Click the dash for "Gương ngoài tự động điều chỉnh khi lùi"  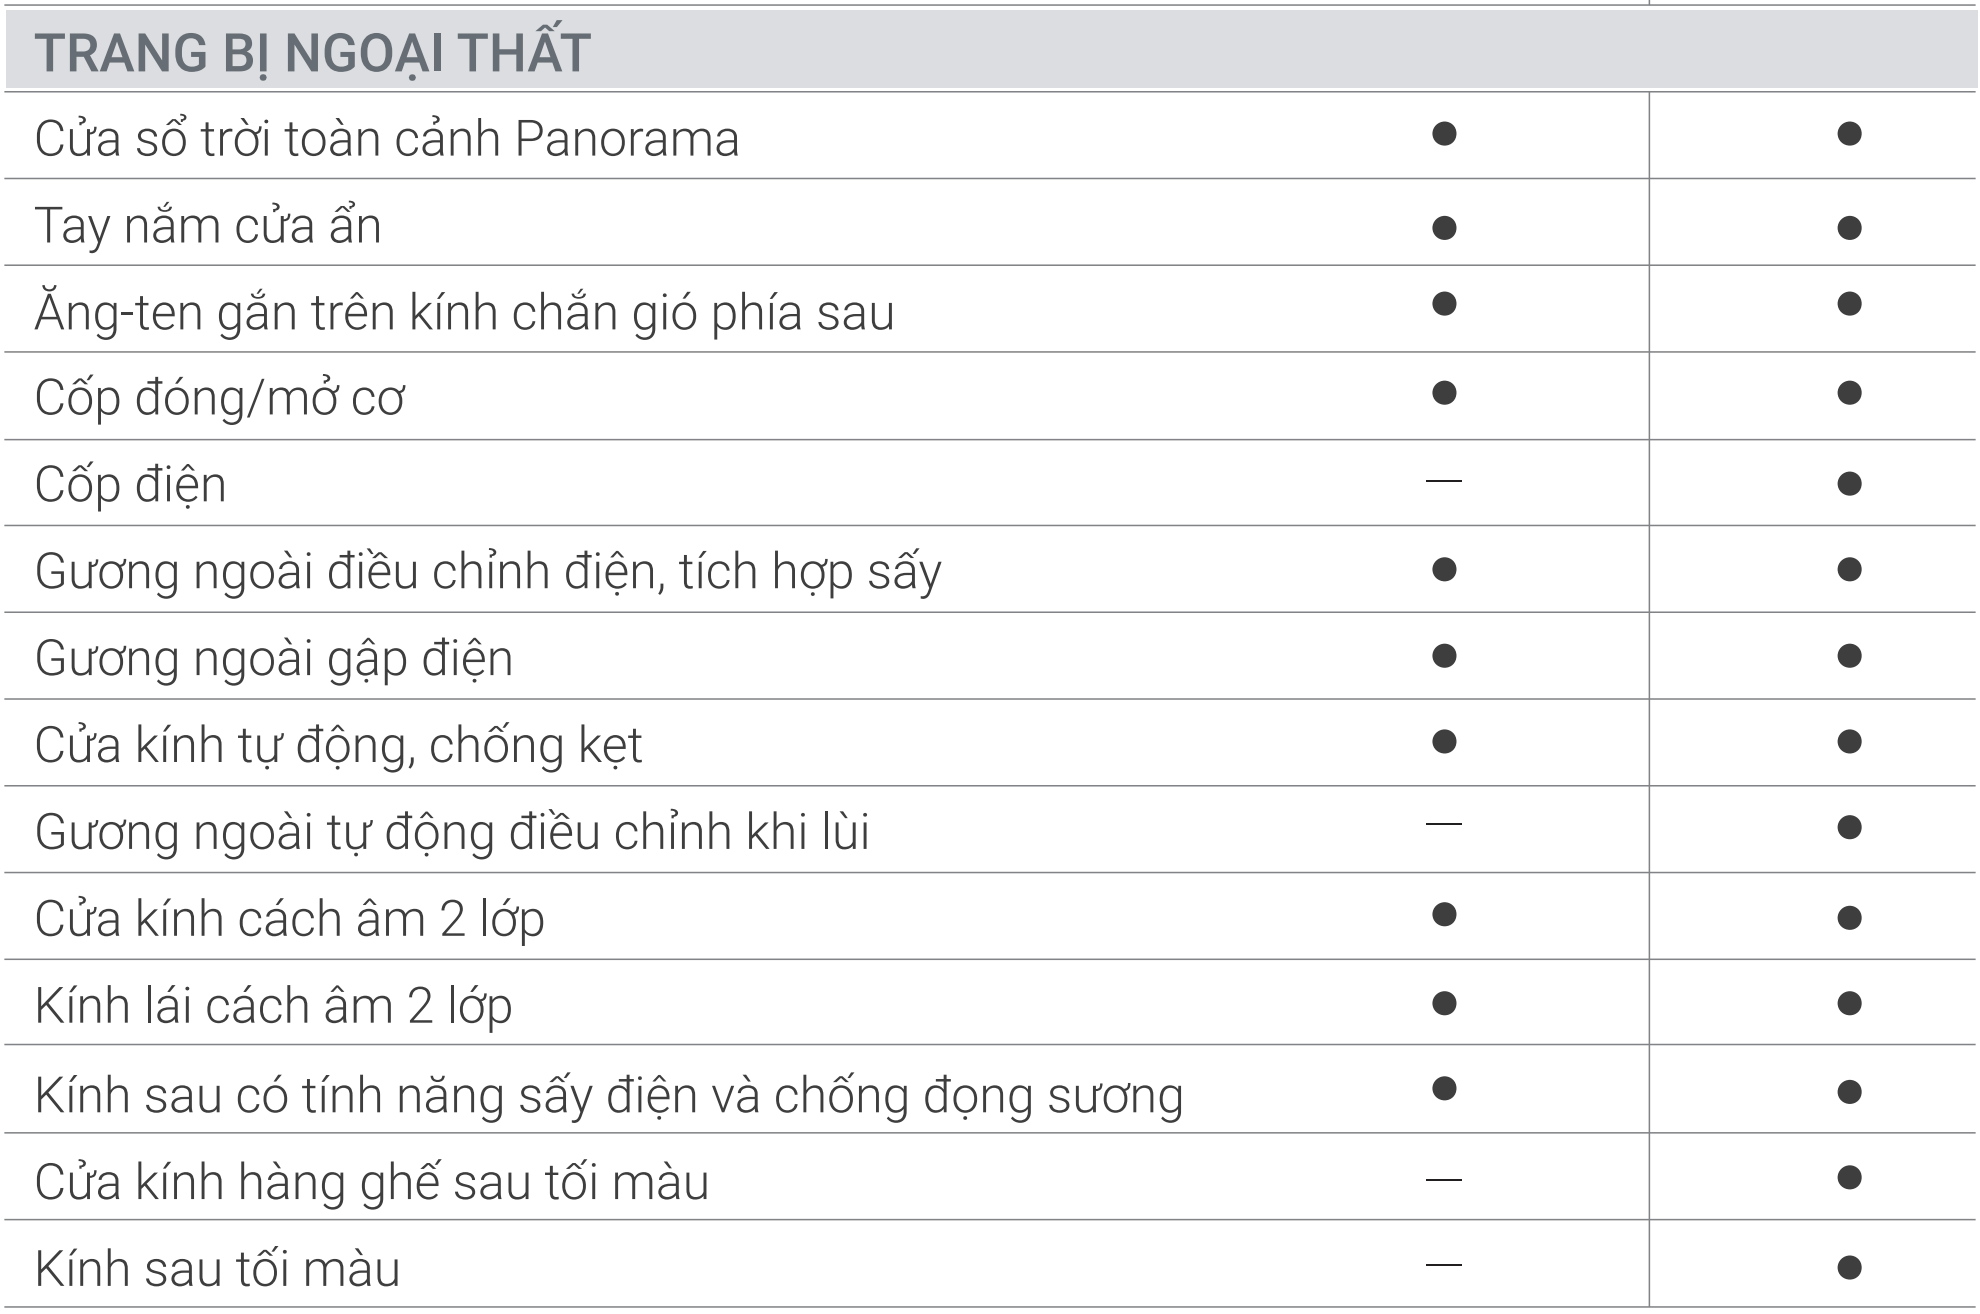(1443, 825)
